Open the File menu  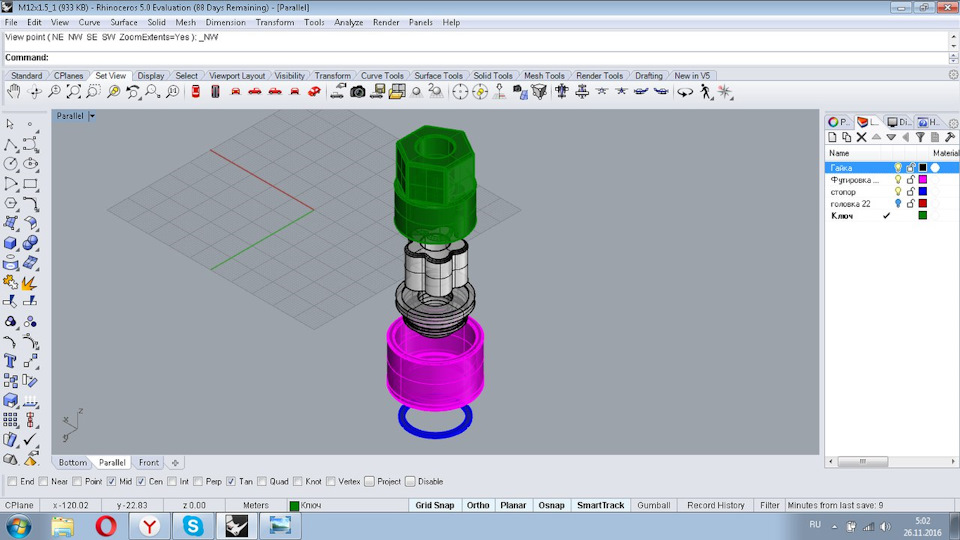(11, 22)
